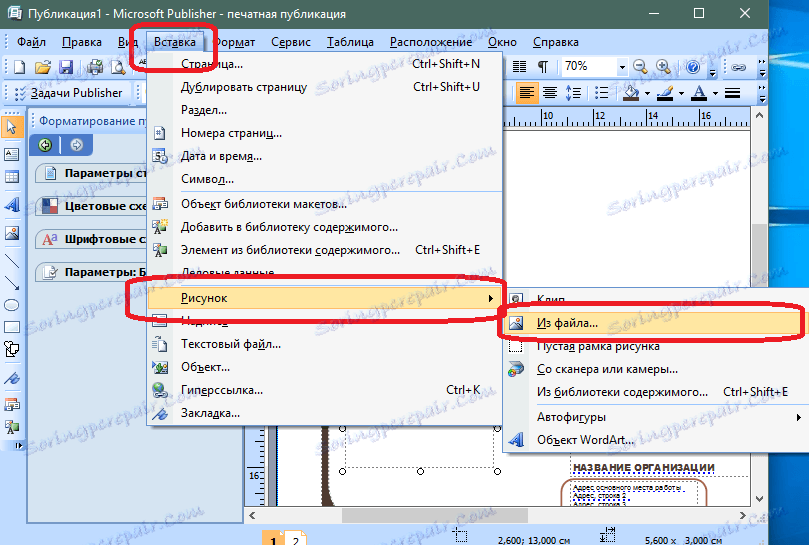Viewport: 809px width, 545px height.
Task: Click the Print Preview icon
Action: click(x=118, y=67)
